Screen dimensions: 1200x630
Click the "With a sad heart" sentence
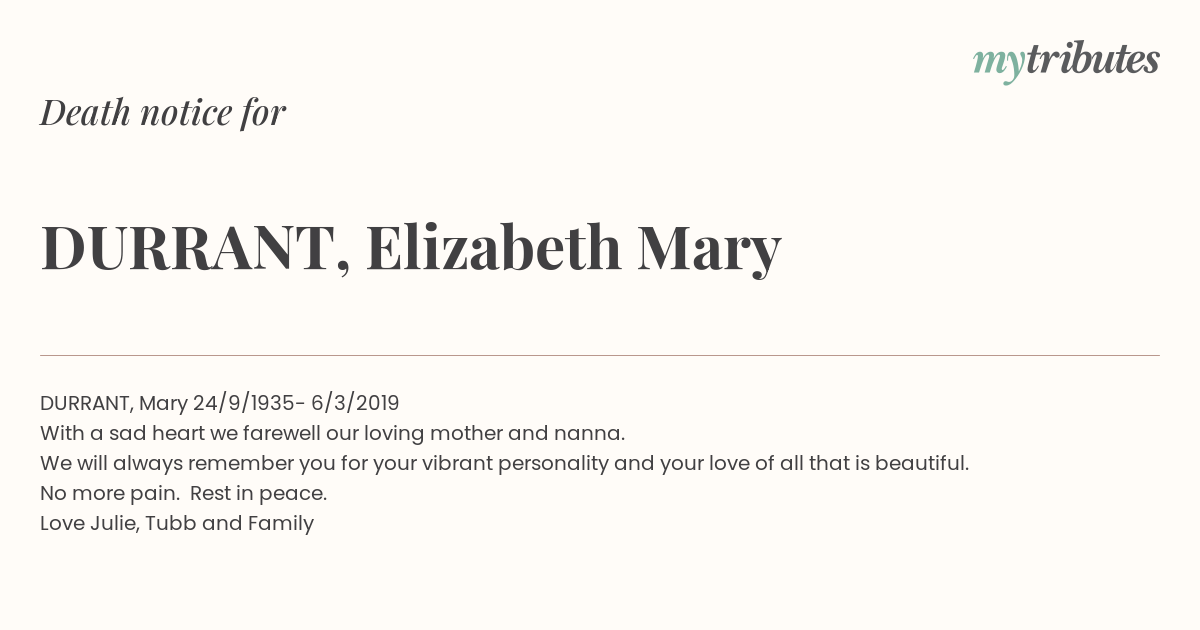click(x=332, y=433)
